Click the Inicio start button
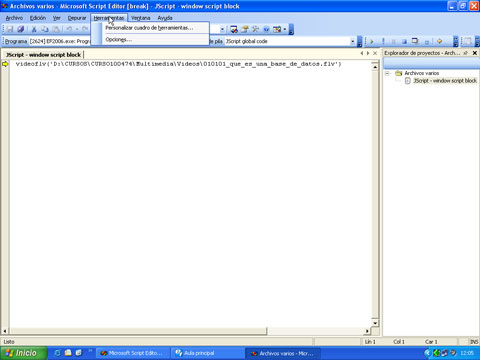Image resolution: width=480 pixels, height=360 pixels. pos(23,353)
